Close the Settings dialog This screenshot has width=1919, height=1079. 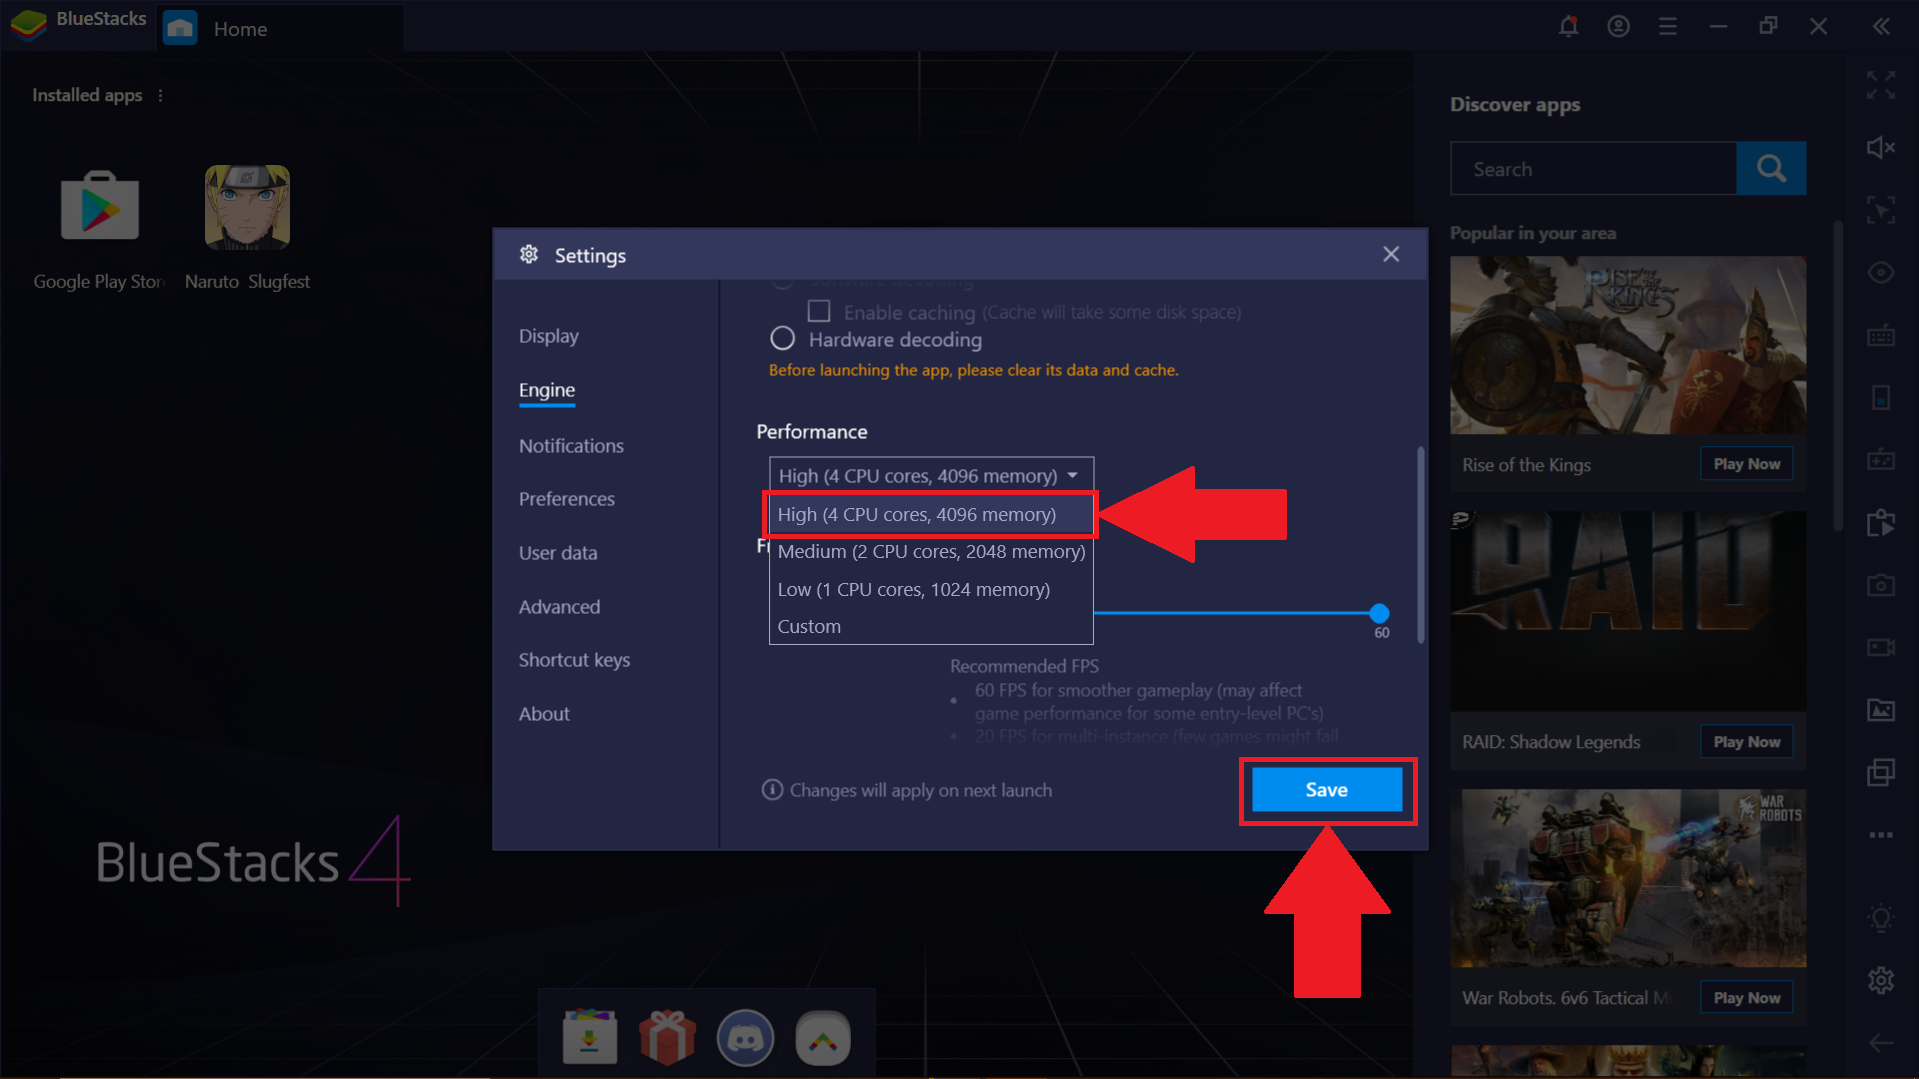(1391, 254)
